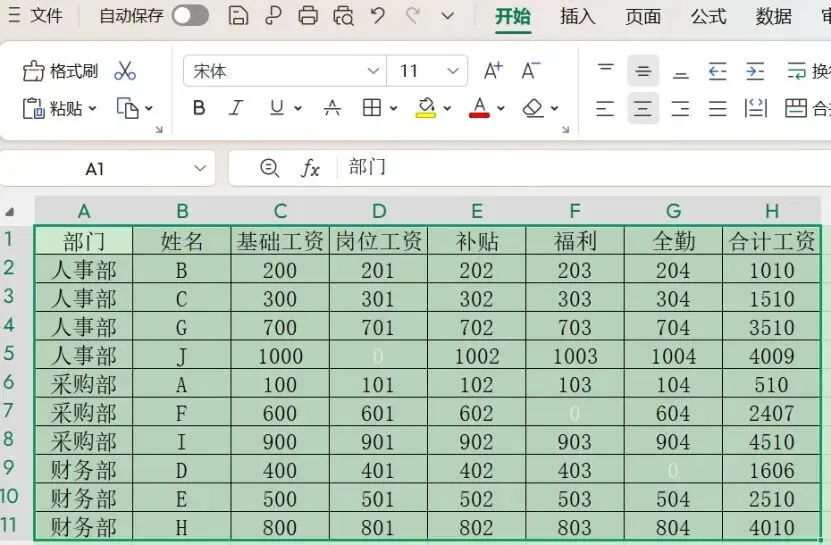This screenshot has height=545, width=831.
Task: Toggle the 自动保存 switch
Action: [190, 16]
